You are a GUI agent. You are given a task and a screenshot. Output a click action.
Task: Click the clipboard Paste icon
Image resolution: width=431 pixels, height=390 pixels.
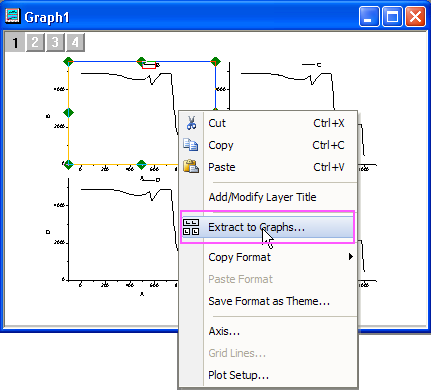191,166
